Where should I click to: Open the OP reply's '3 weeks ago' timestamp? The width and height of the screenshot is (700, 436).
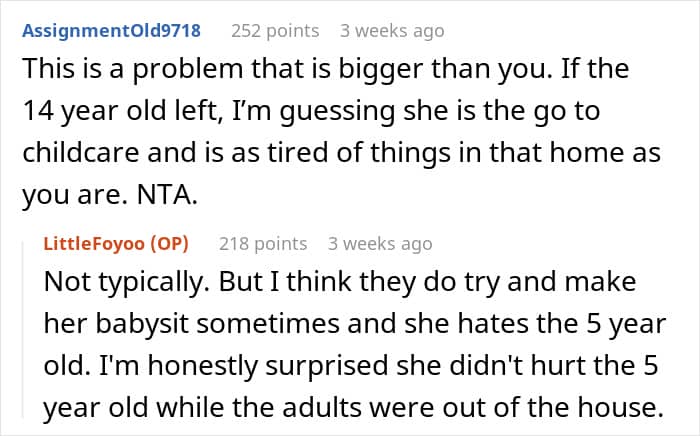(380, 244)
